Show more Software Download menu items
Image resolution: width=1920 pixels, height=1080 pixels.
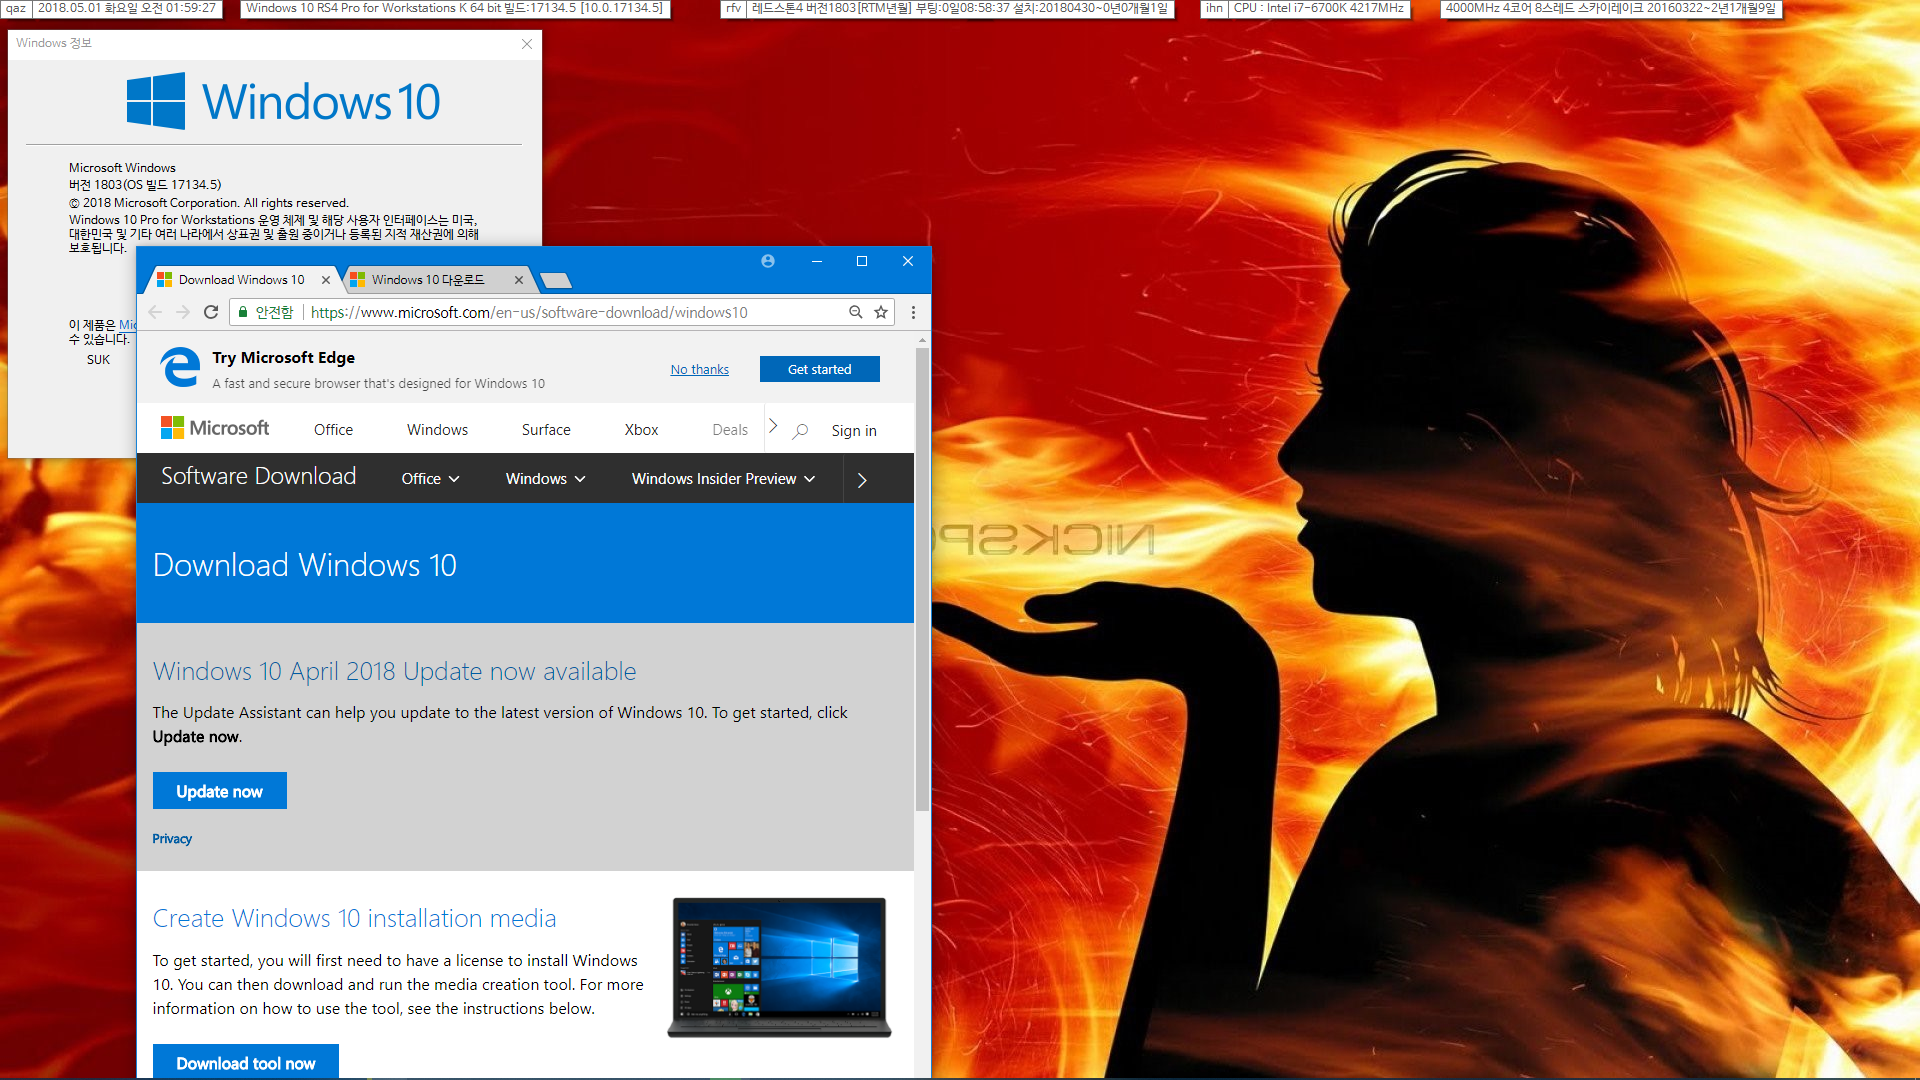pyautogui.click(x=862, y=480)
